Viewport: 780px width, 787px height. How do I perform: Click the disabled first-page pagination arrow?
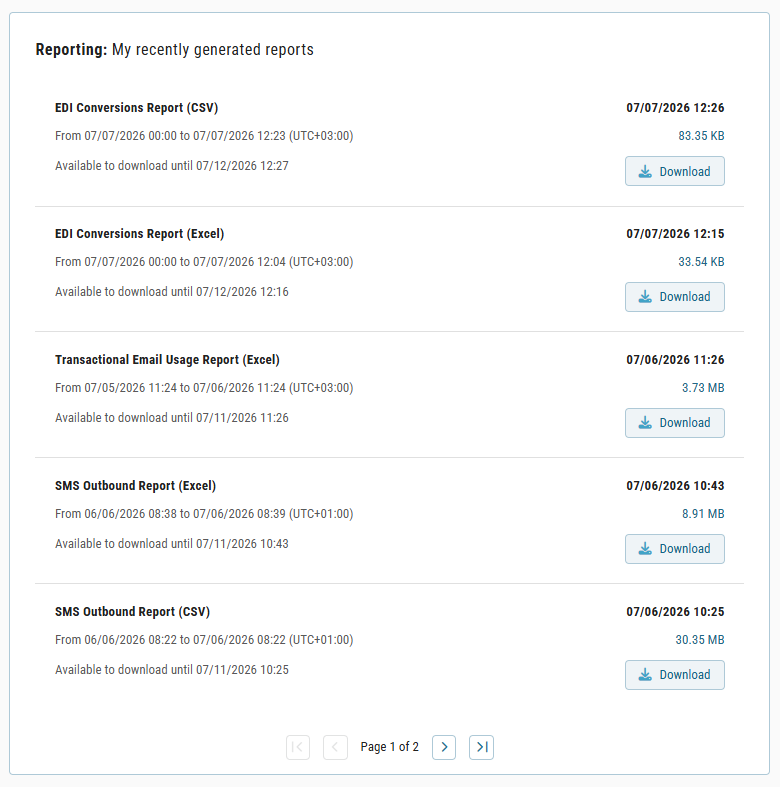298,747
